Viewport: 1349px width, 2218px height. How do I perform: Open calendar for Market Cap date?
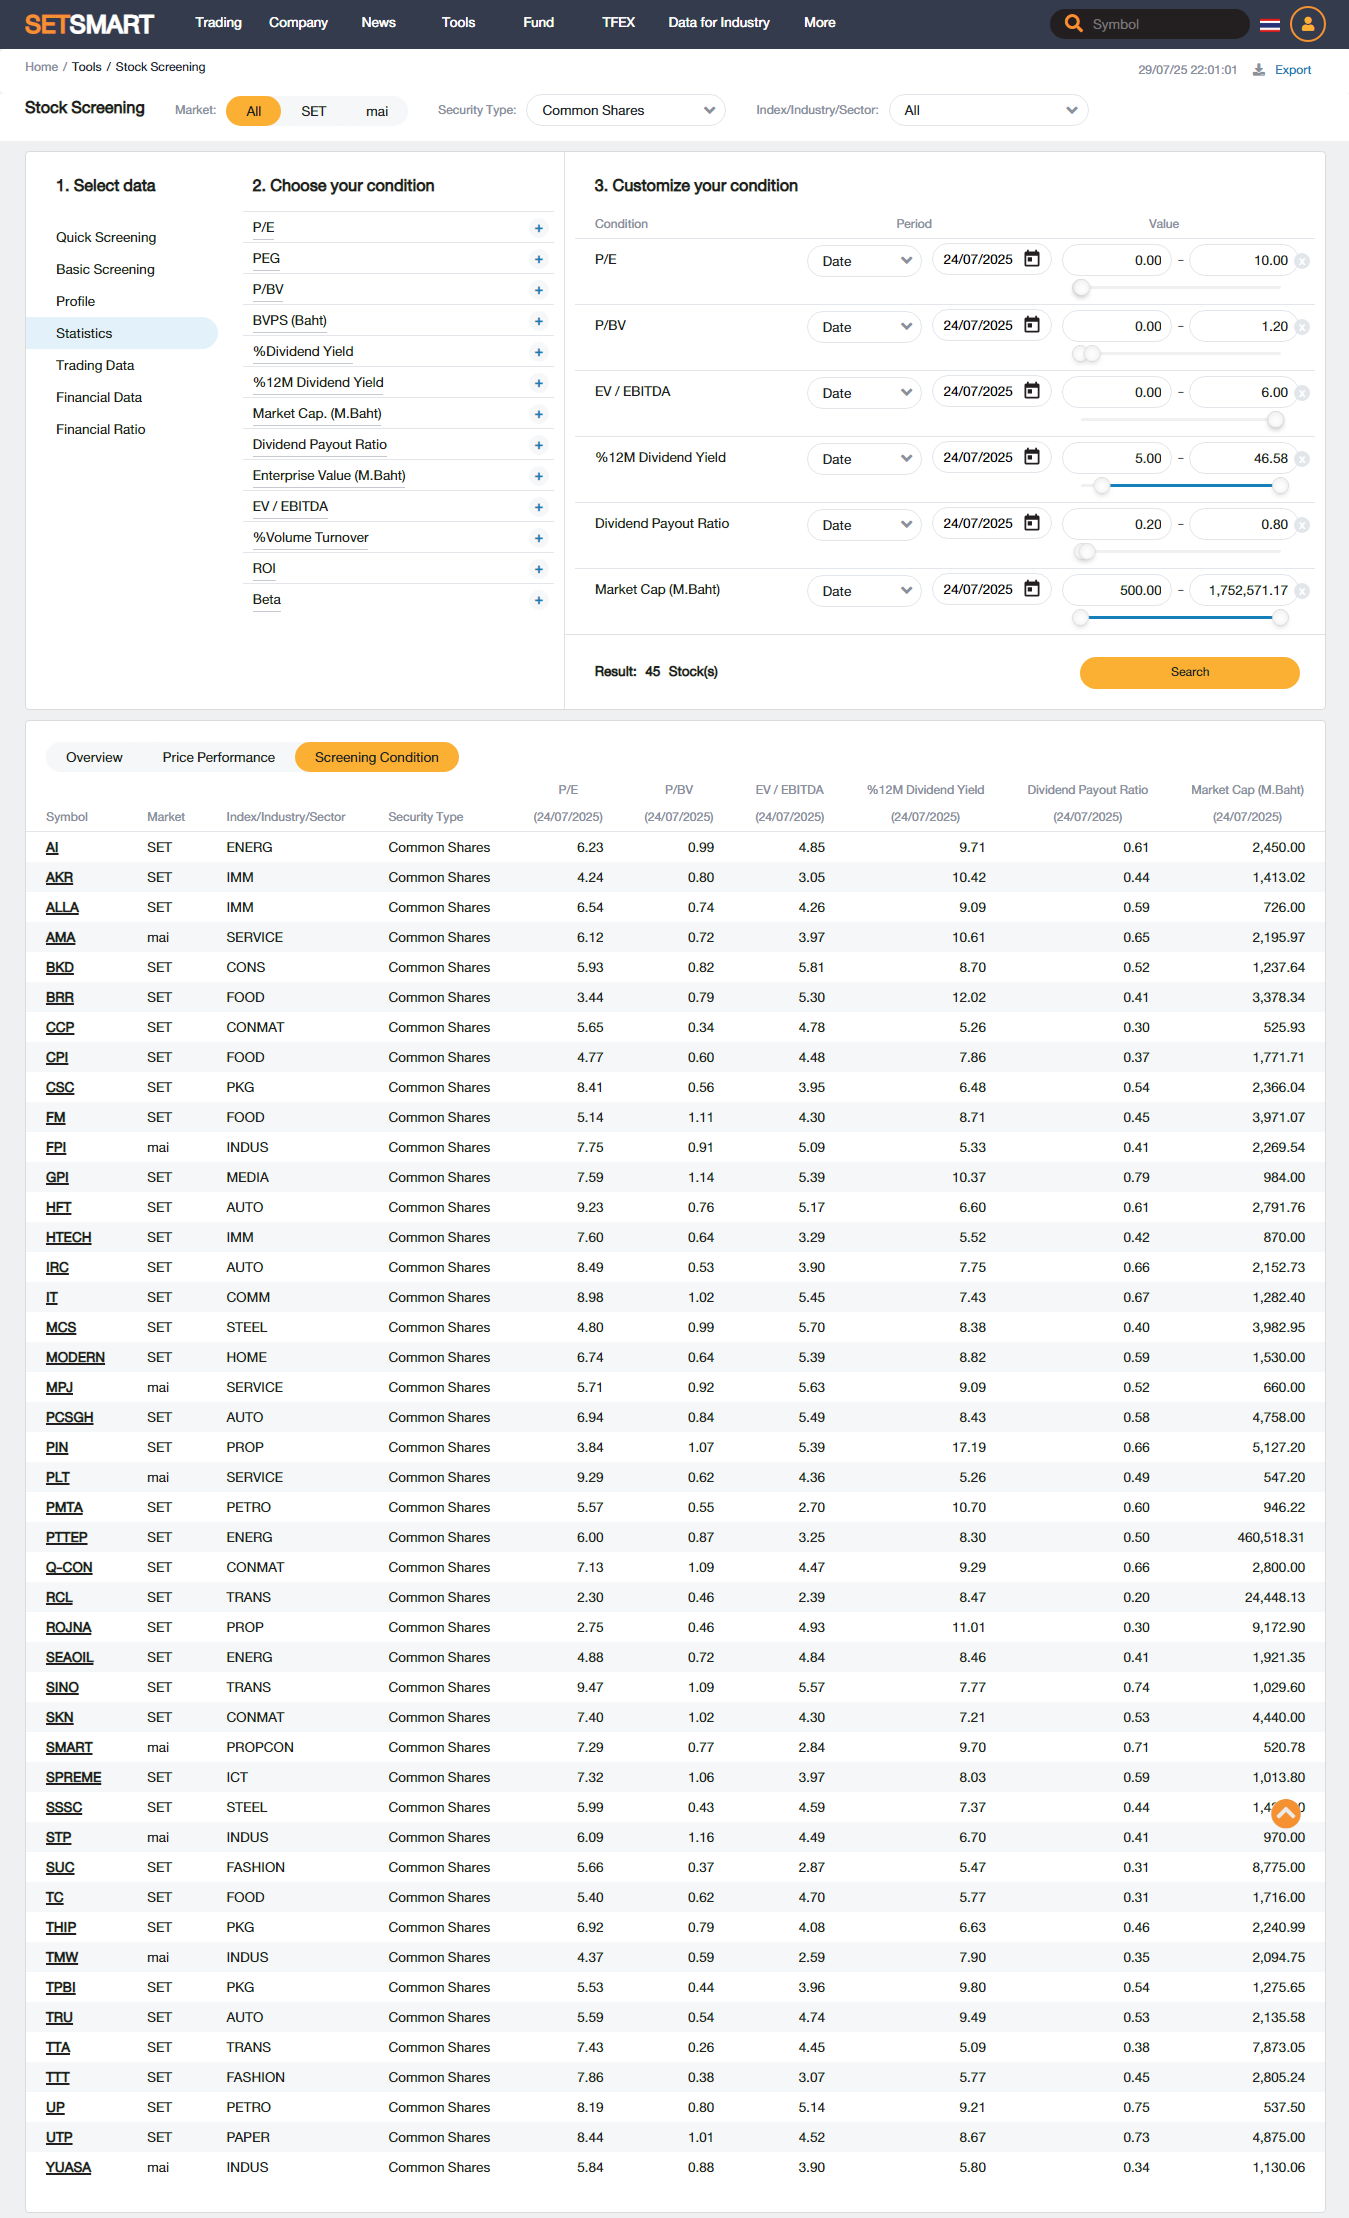tap(1032, 589)
